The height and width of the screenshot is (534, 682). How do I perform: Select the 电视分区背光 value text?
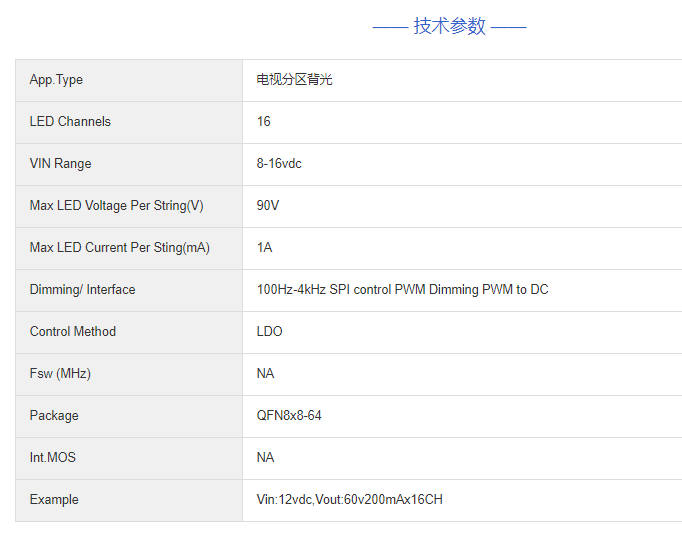pyautogui.click(x=294, y=80)
